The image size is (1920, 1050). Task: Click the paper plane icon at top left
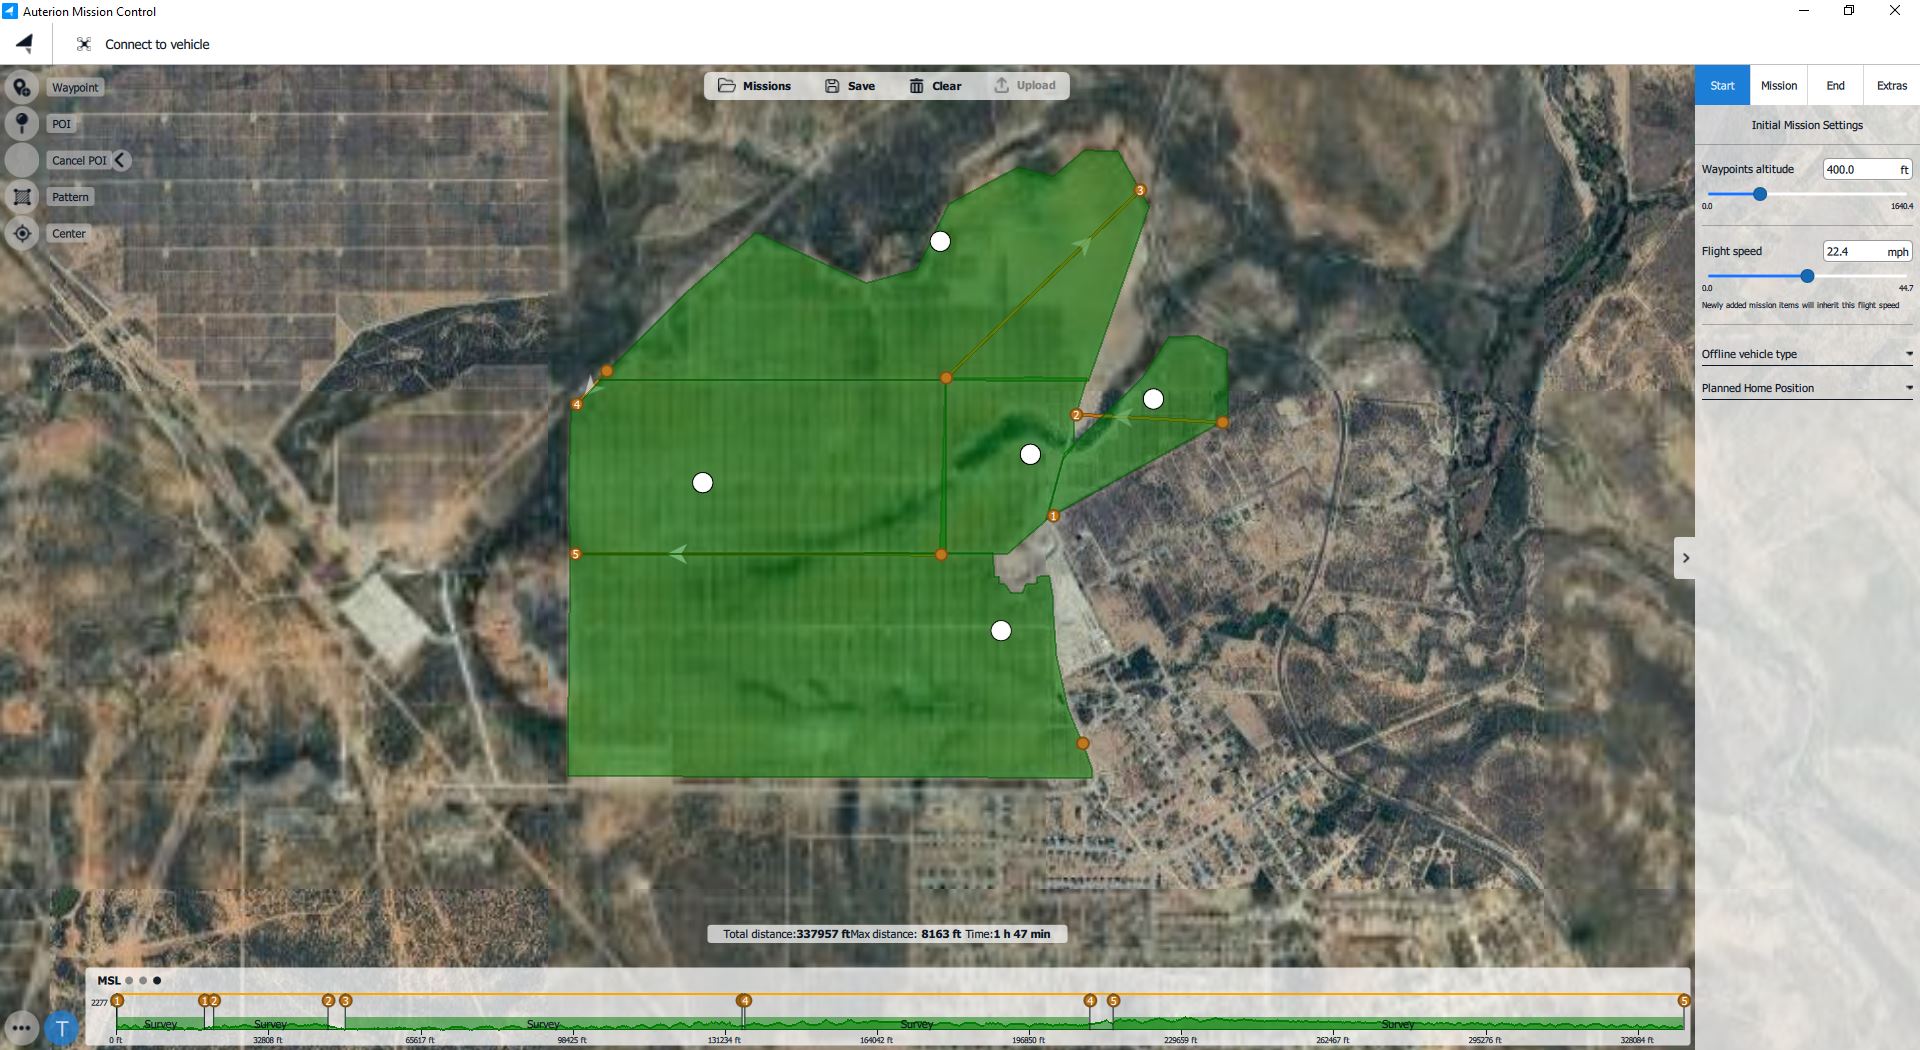coord(25,44)
